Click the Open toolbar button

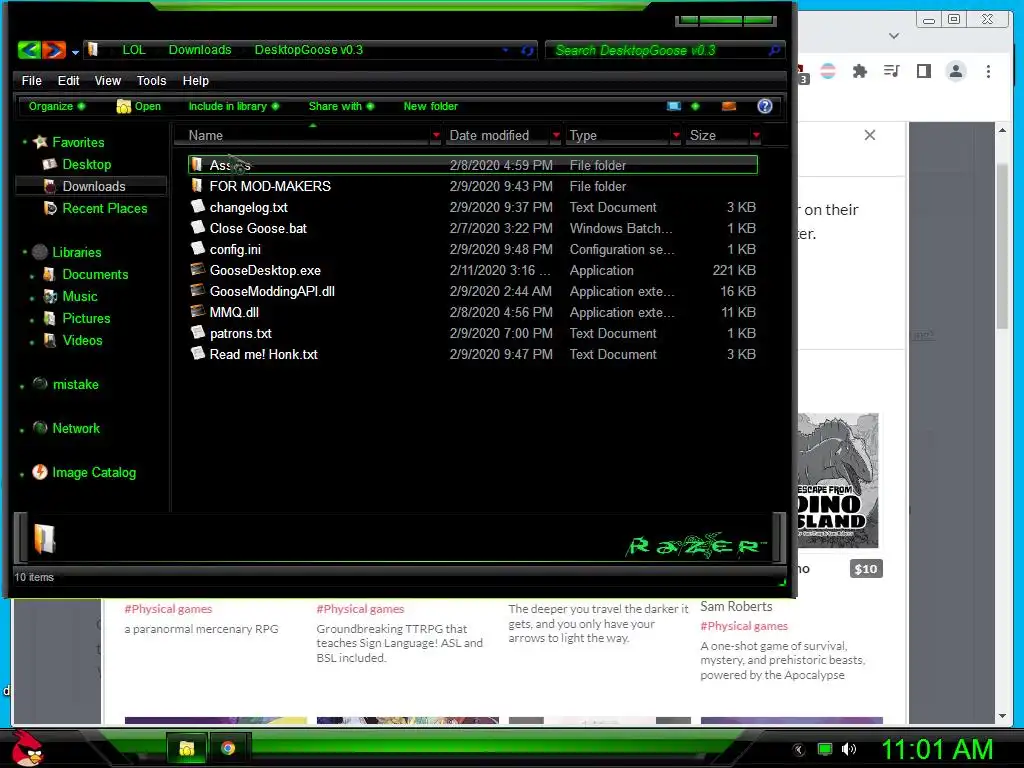point(138,106)
